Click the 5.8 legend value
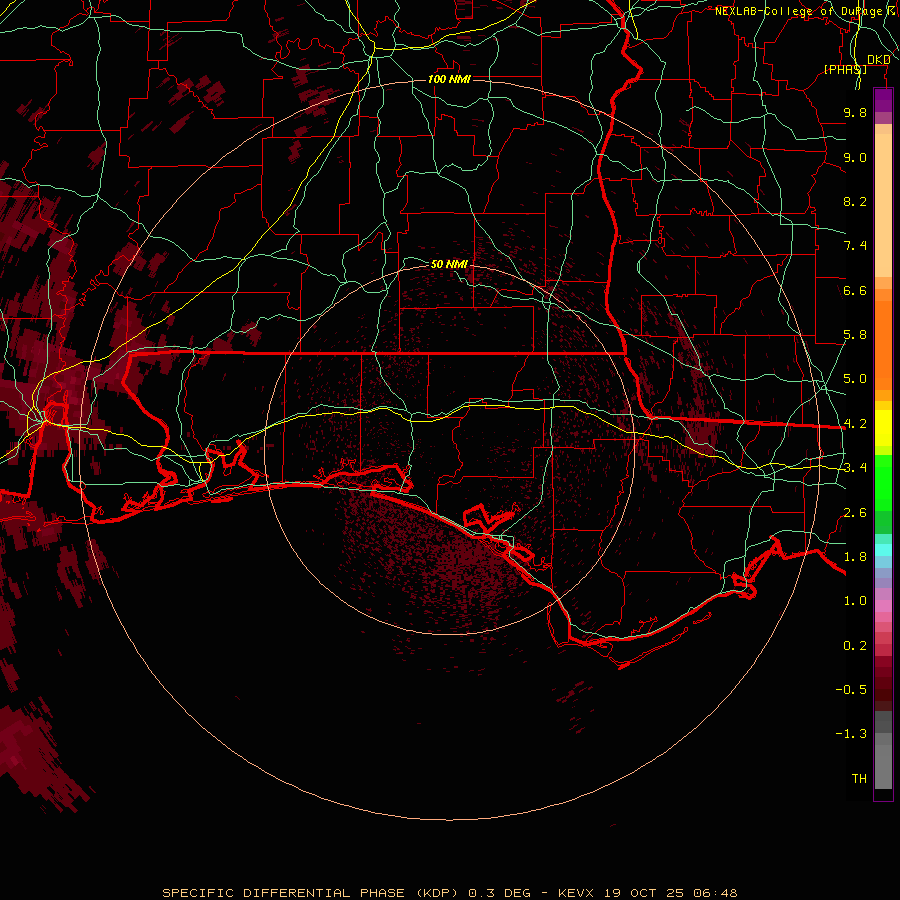The height and width of the screenshot is (900, 900). coord(855,335)
